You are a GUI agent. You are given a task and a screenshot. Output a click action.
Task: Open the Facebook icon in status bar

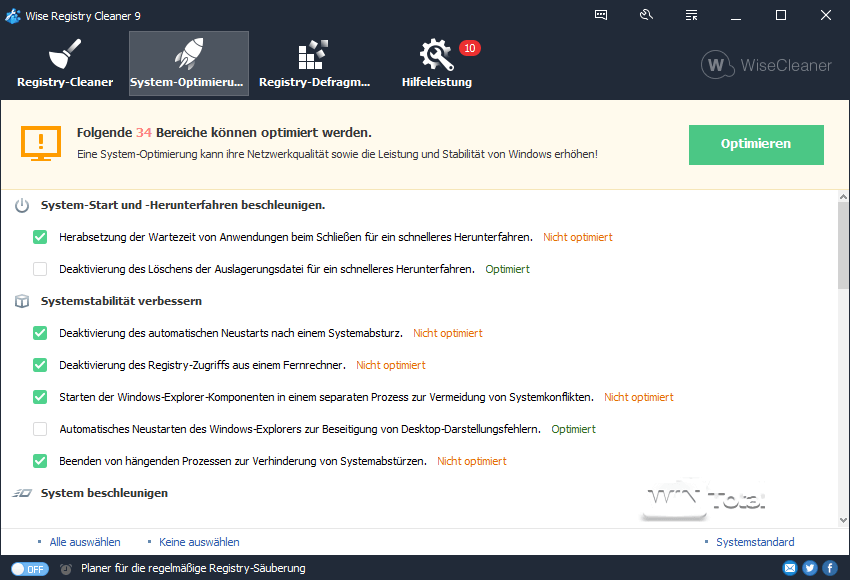[830, 568]
